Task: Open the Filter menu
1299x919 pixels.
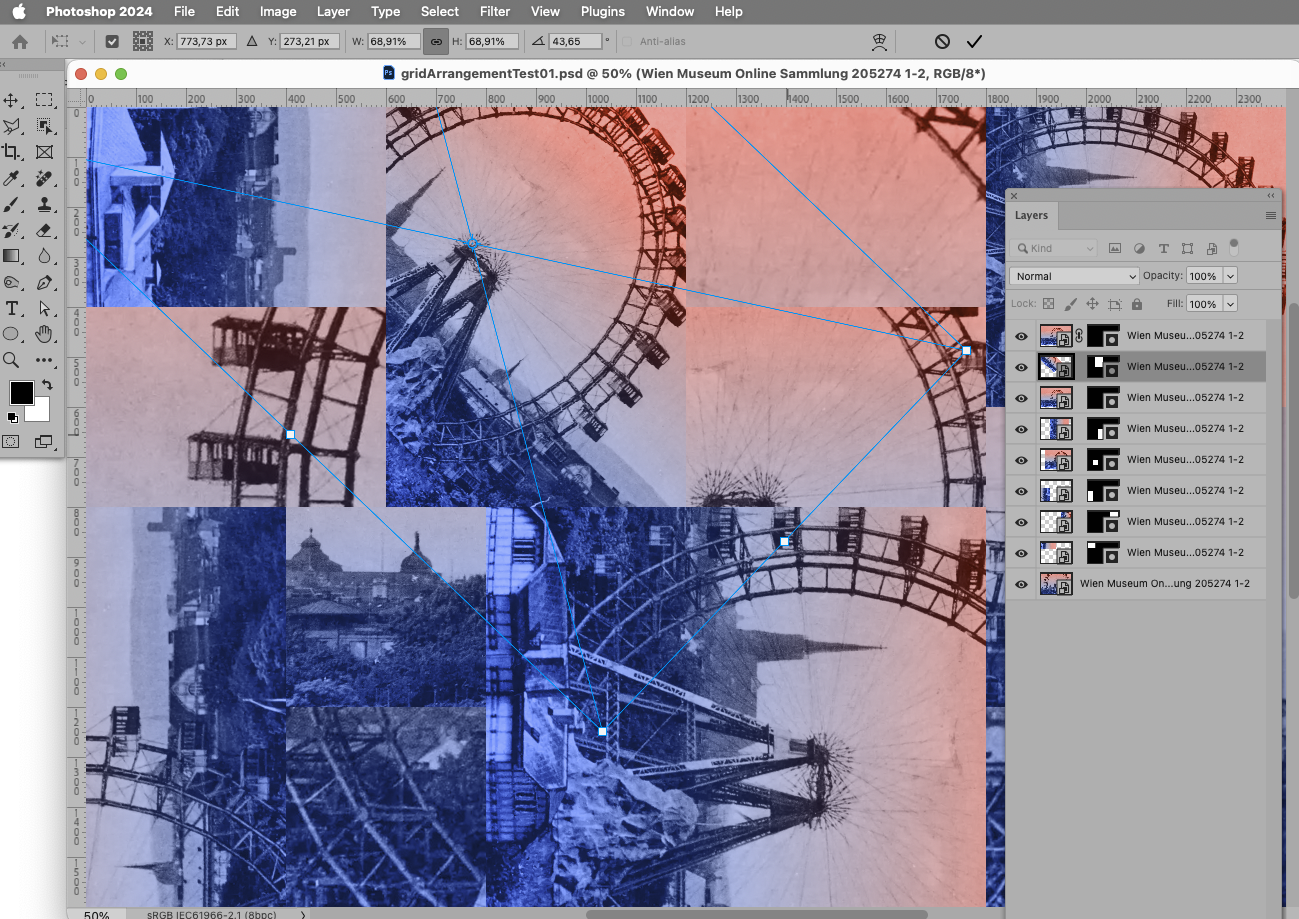Action: click(495, 11)
